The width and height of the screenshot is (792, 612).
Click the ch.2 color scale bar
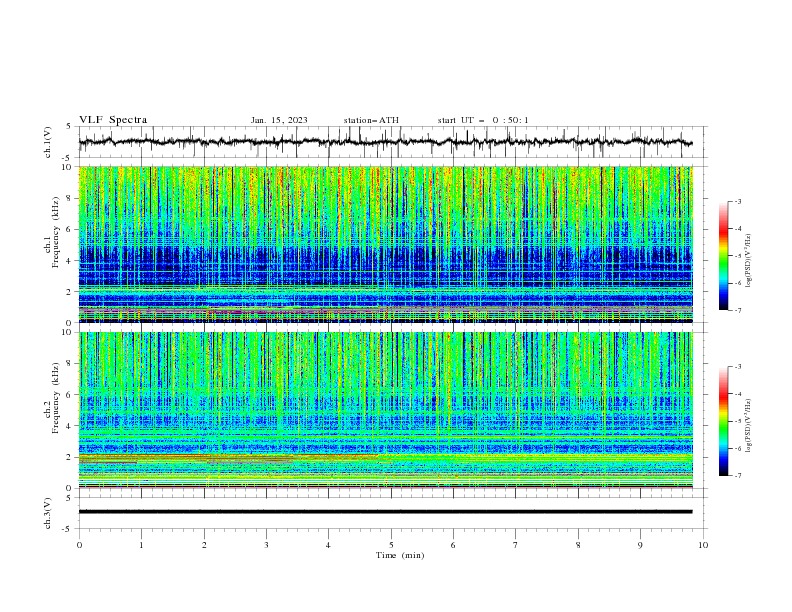click(x=723, y=421)
